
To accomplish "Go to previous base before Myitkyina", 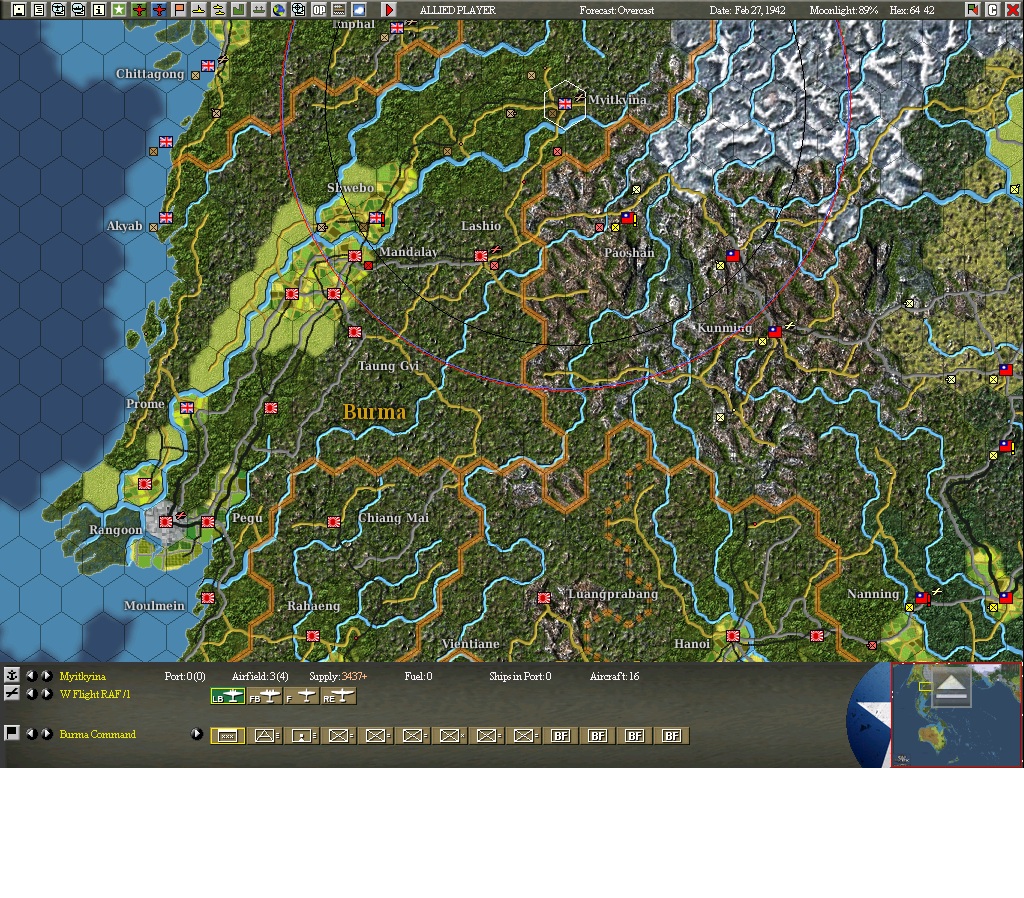I will coord(31,675).
